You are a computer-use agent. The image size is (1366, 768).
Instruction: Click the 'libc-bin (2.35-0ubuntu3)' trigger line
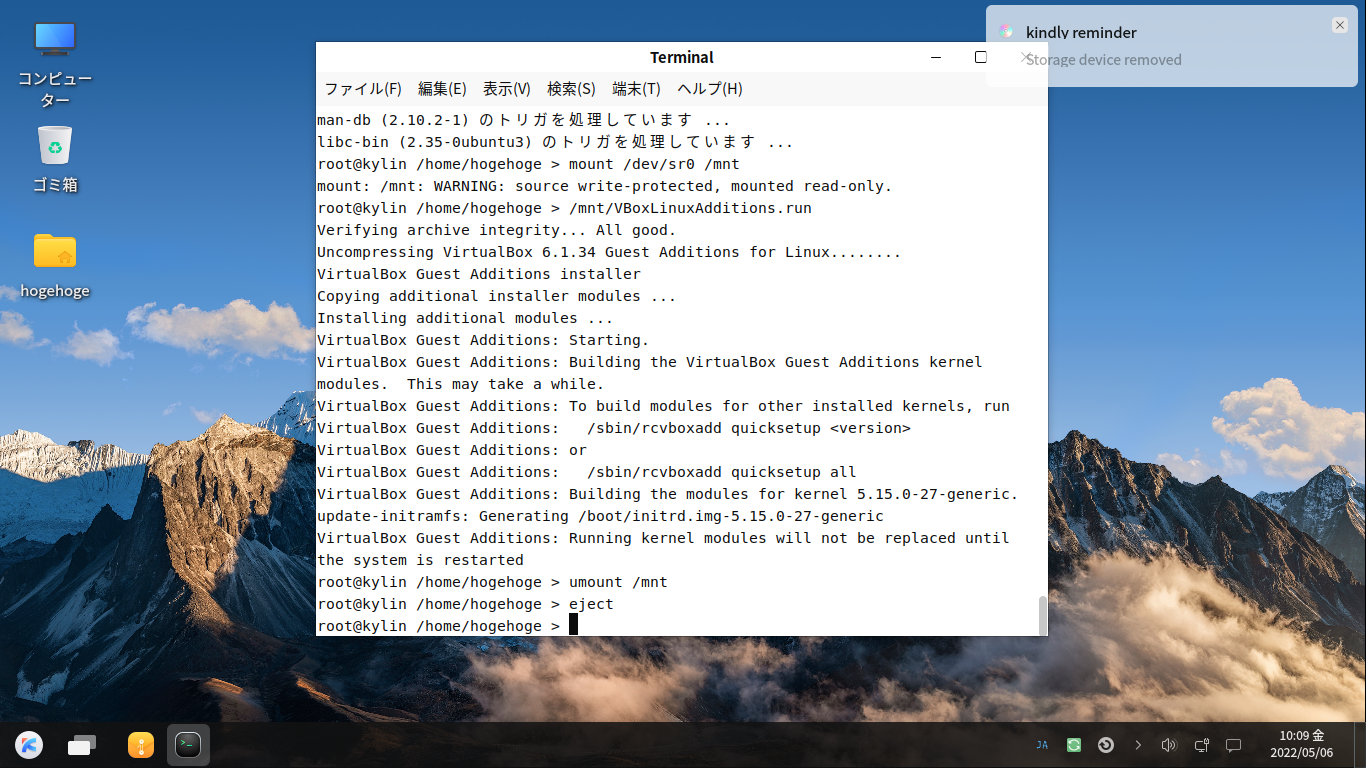(x=555, y=142)
